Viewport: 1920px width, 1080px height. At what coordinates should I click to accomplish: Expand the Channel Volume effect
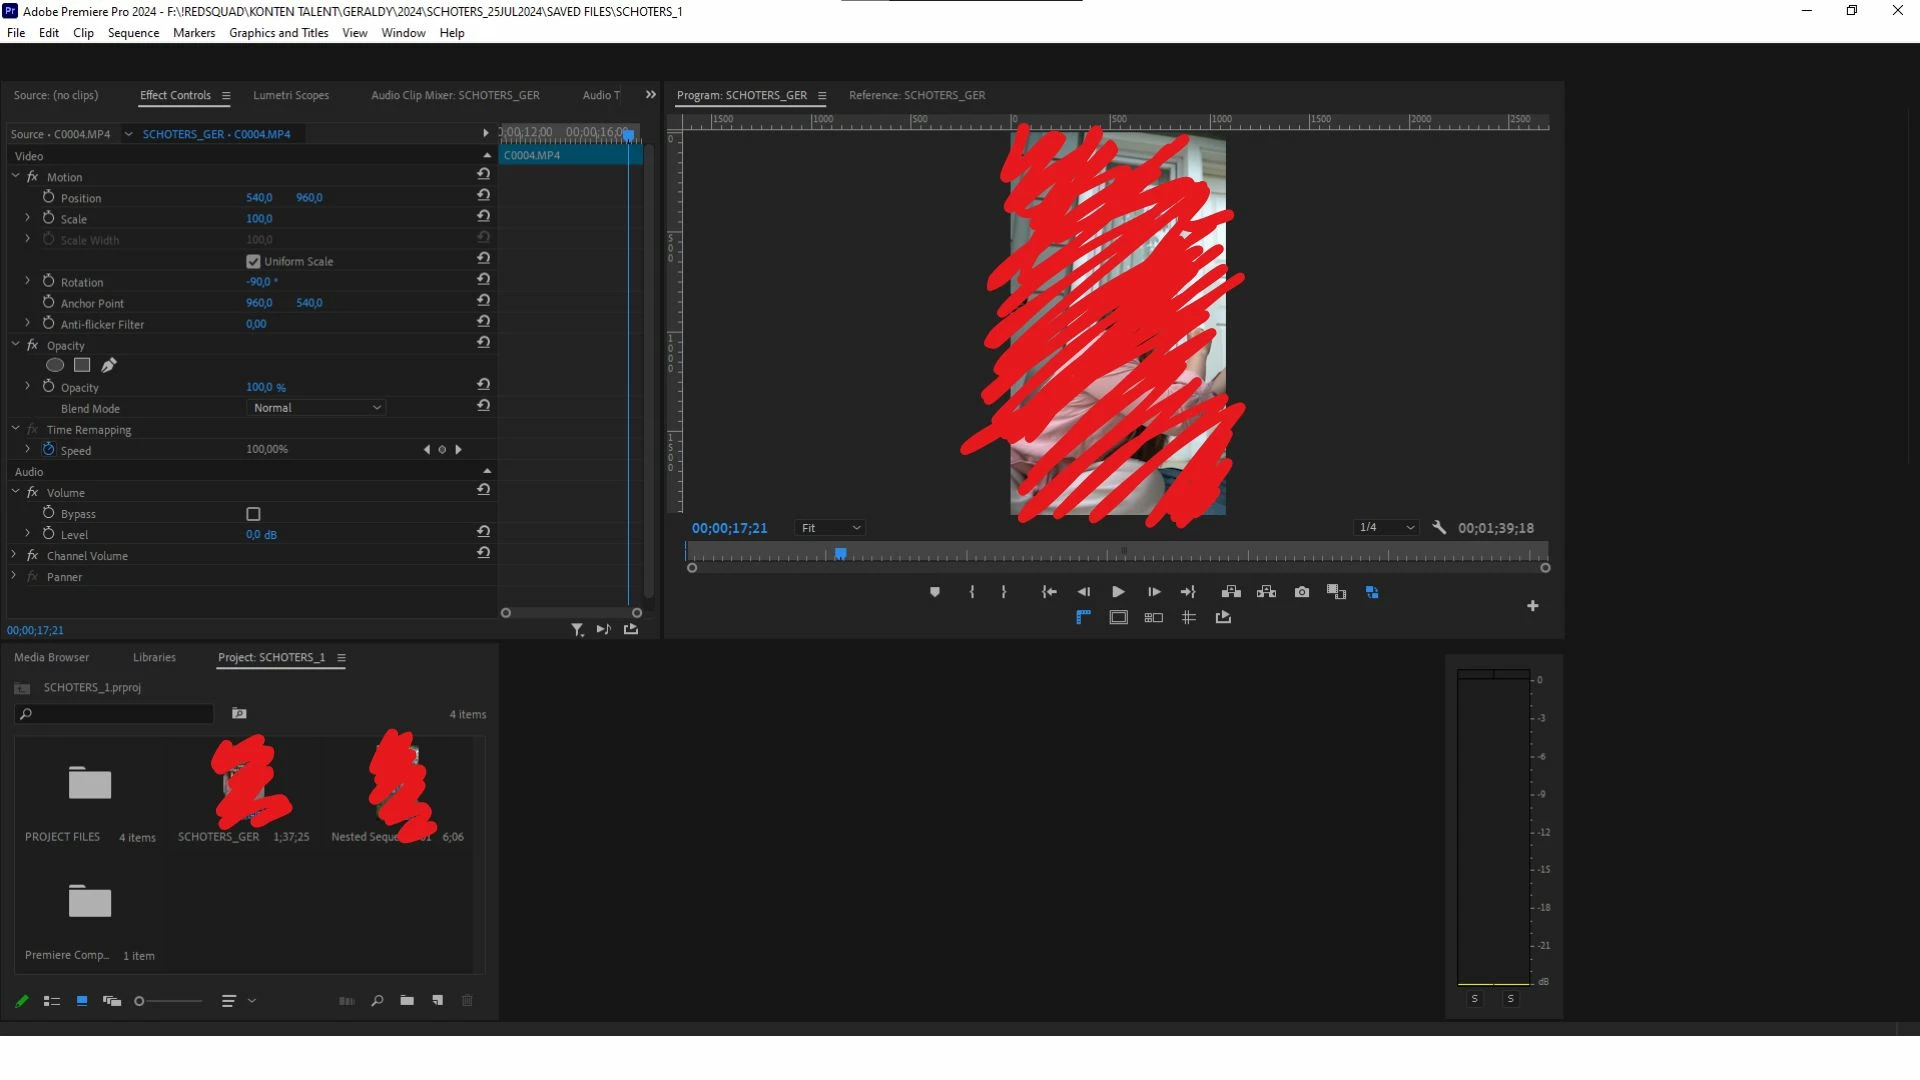point(14,555)
